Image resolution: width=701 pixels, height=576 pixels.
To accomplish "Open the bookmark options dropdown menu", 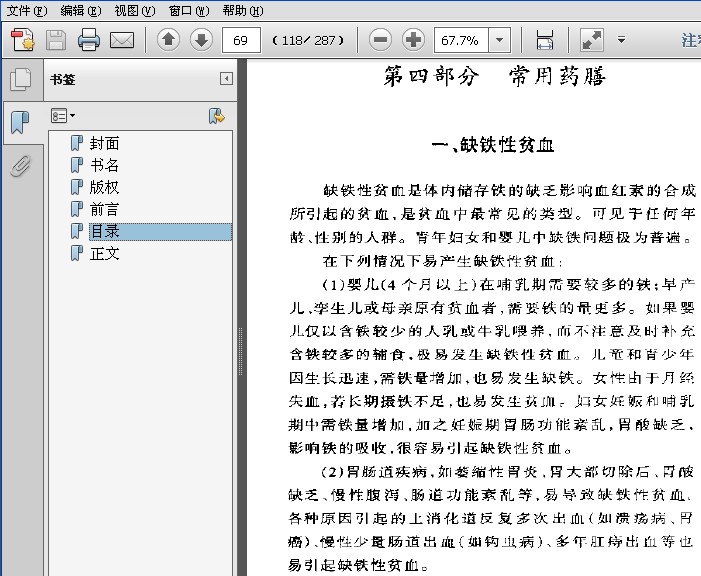I will point(63,116).
